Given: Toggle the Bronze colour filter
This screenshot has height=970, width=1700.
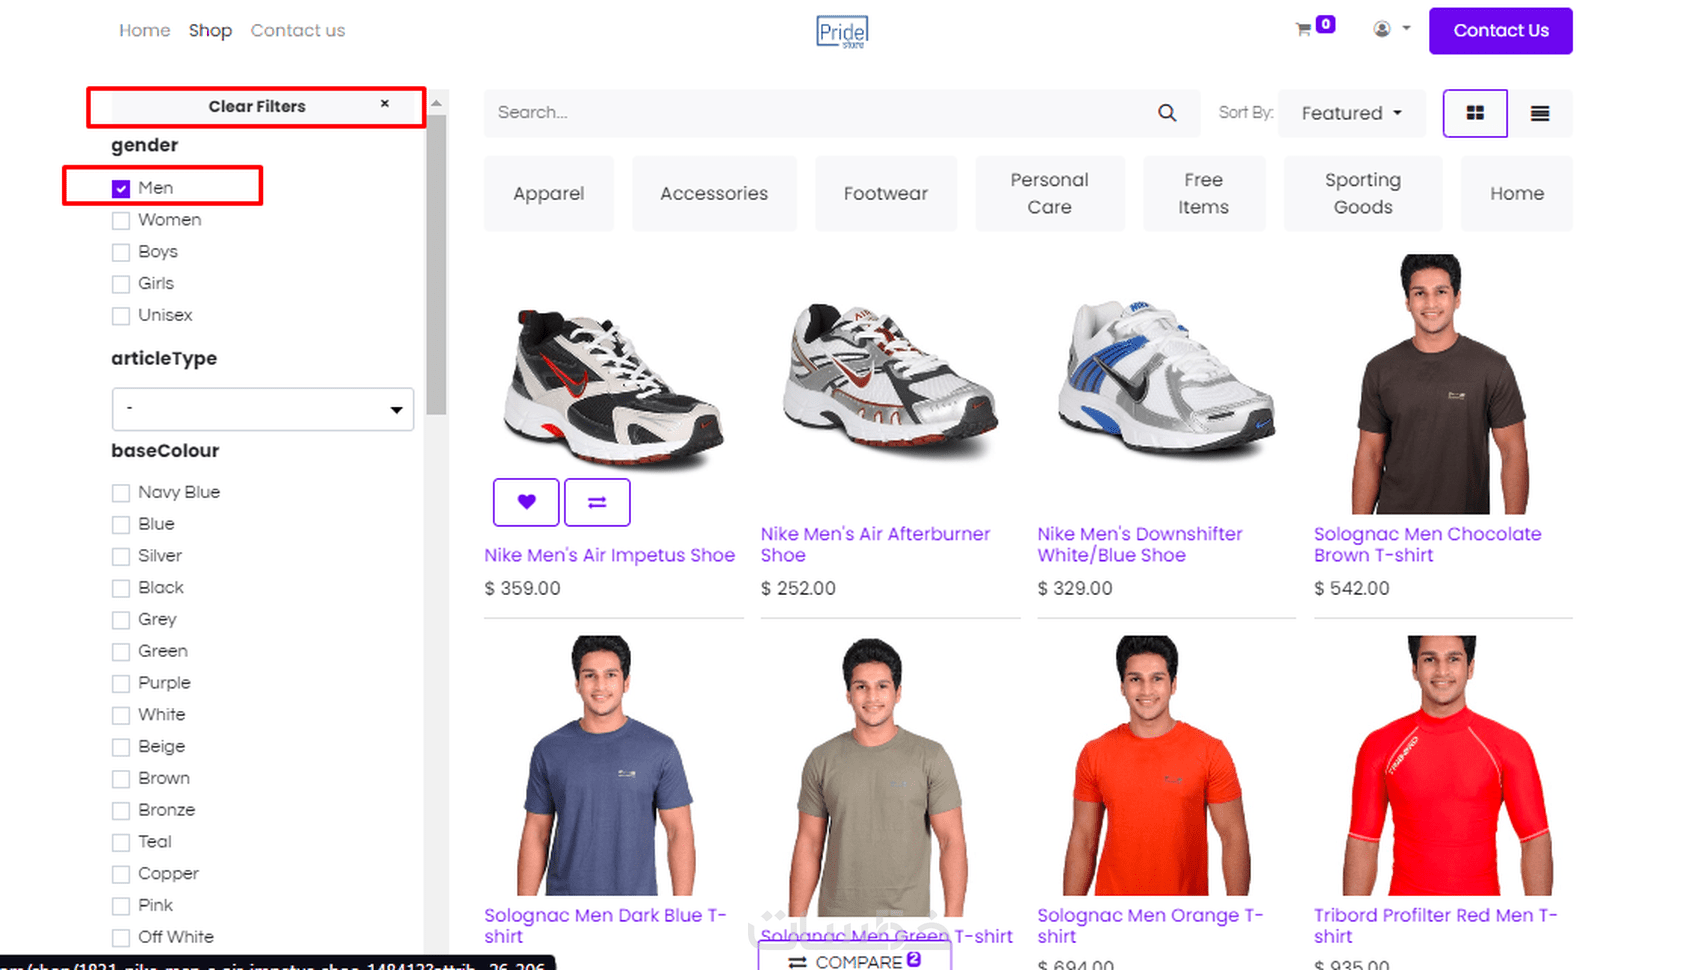Looking at the screenshot, I should 121,811.
